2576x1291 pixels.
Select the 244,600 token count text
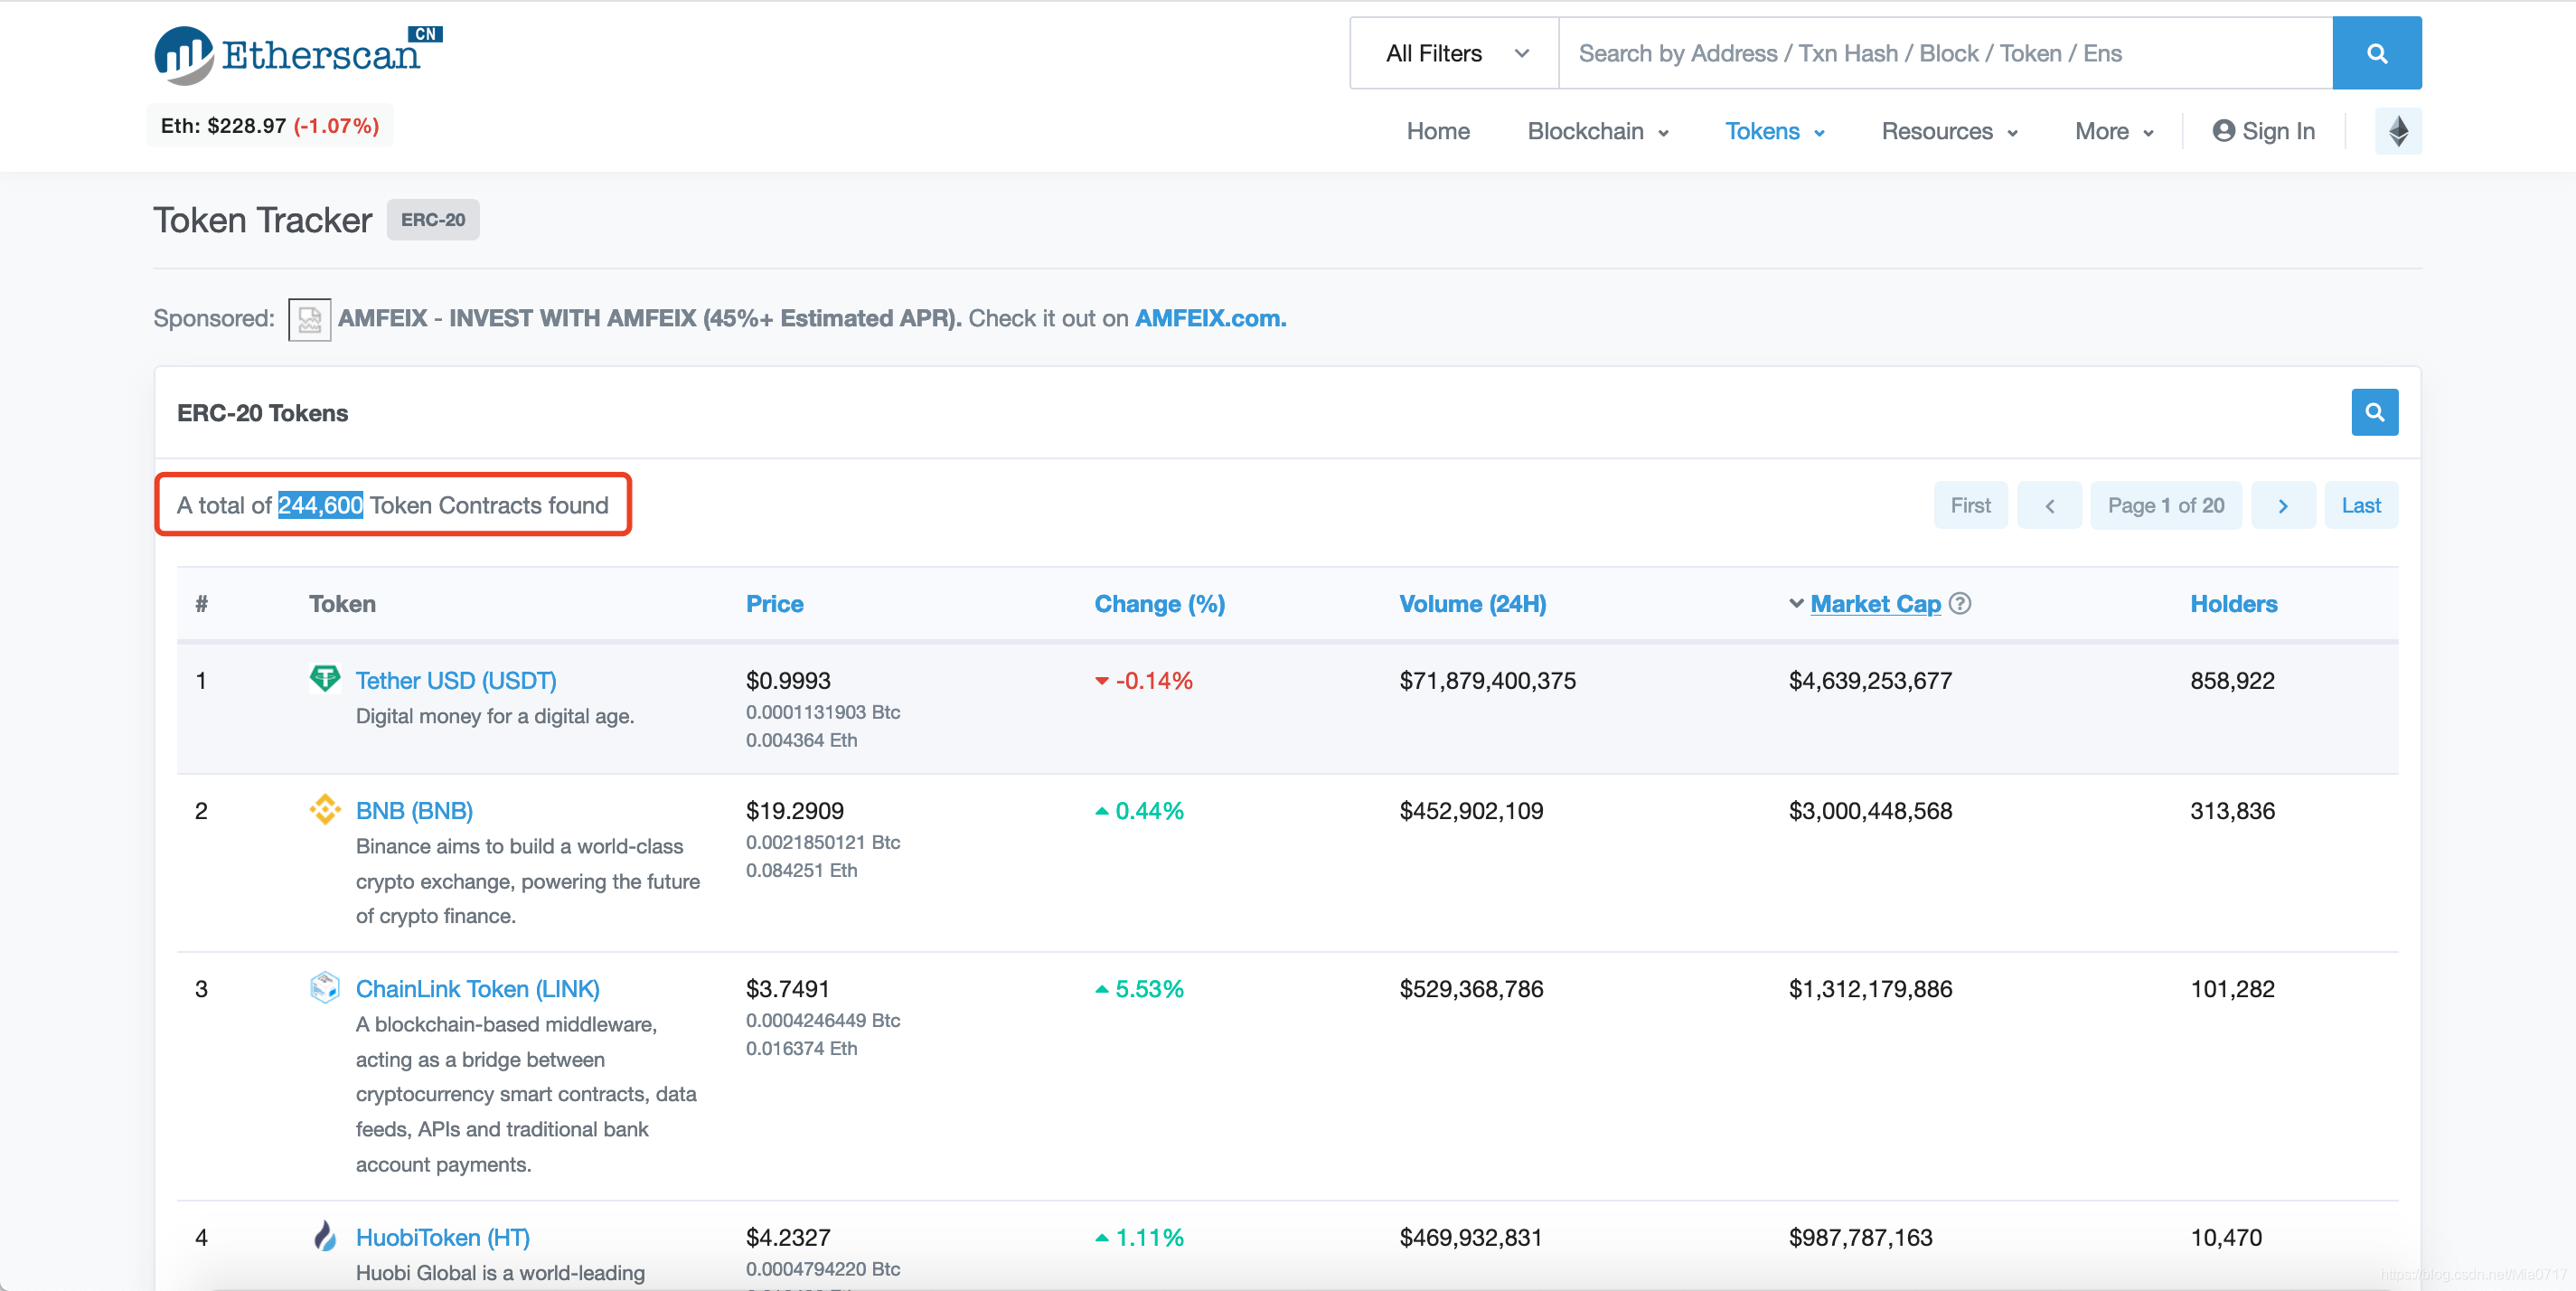point(319,505)
